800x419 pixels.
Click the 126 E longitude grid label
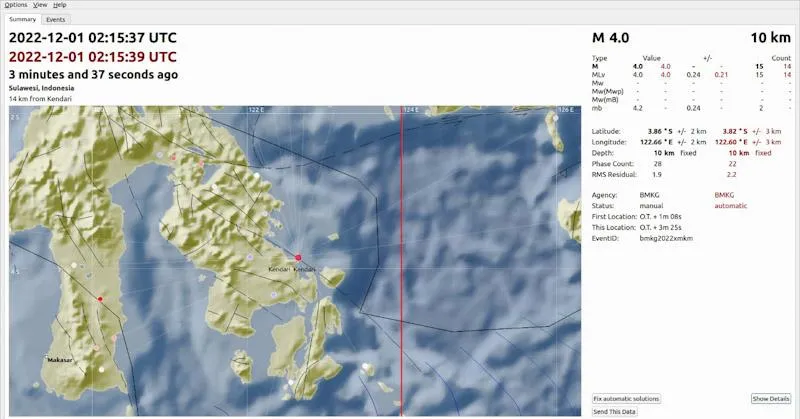(x=565, y=110)
